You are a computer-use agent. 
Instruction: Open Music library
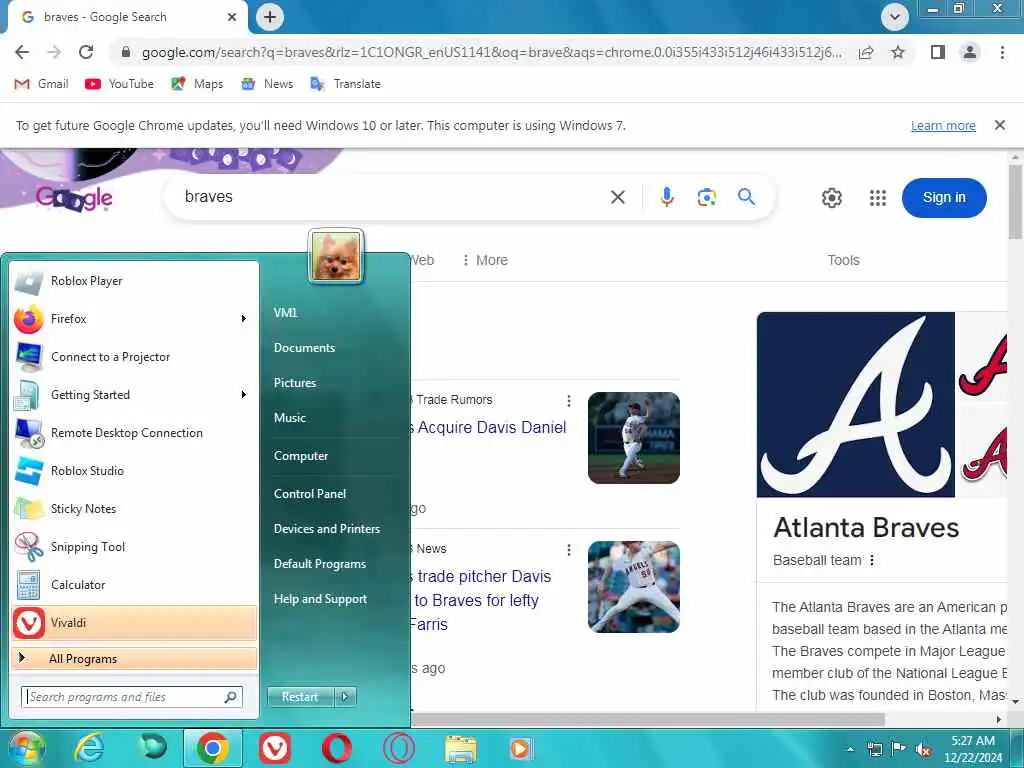(x=290, y=418)
